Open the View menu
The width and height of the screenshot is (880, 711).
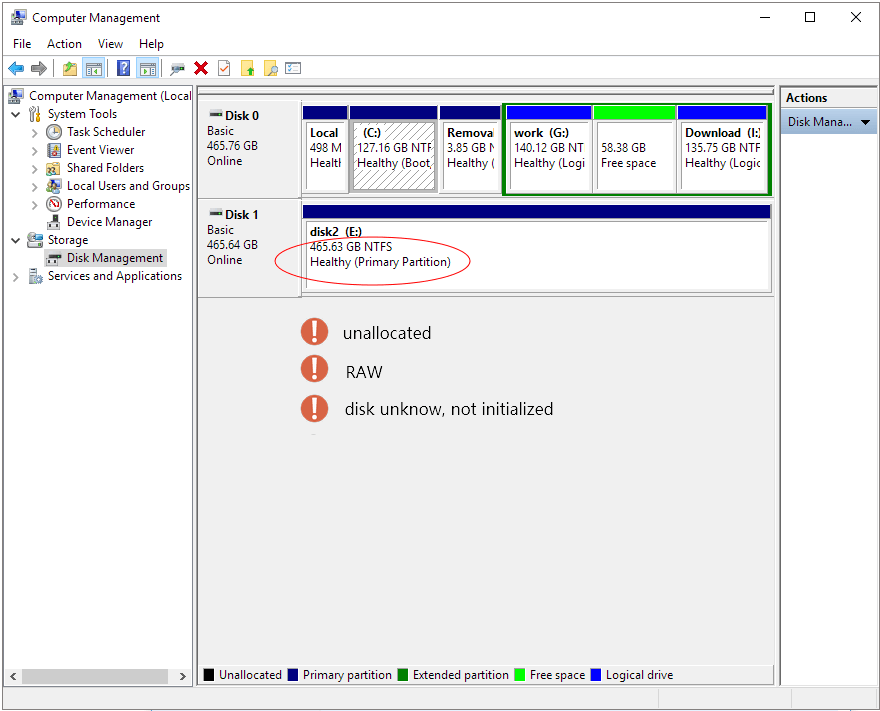tap(110, 44)
